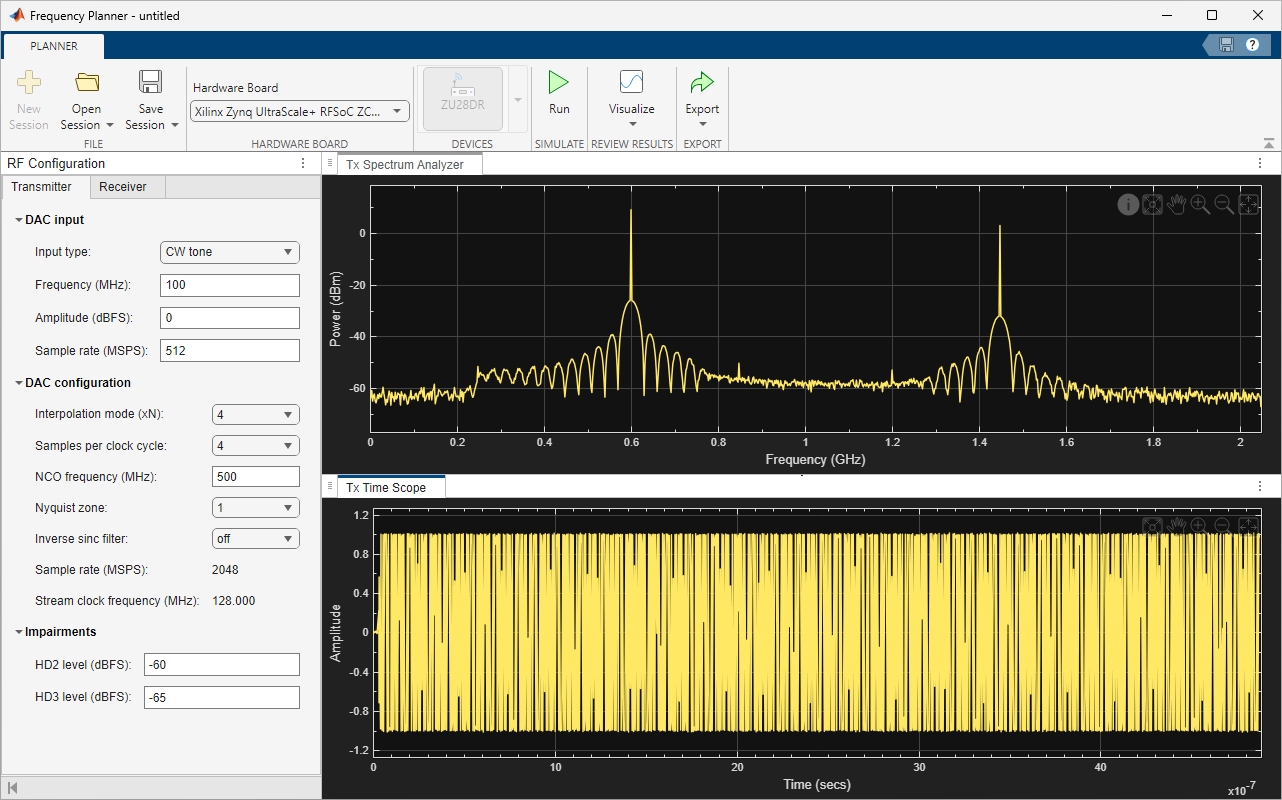Open the Nyquist zone dropdown
This screenshot has height=800, width=1282.
point(256,507)
